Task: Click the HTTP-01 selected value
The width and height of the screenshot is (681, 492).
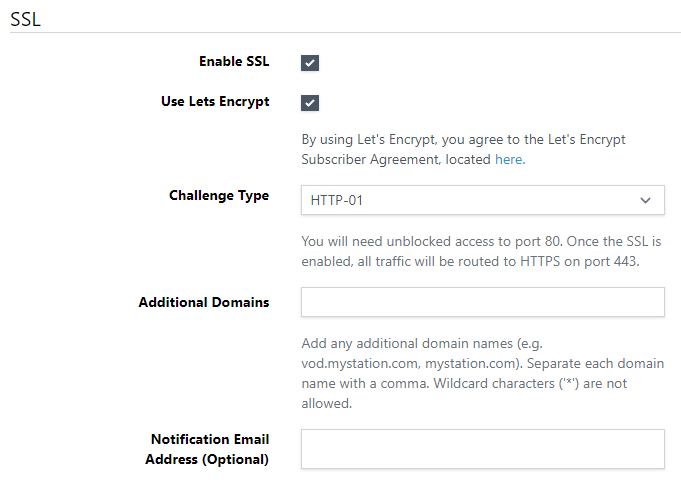Action: click(337, 201)
